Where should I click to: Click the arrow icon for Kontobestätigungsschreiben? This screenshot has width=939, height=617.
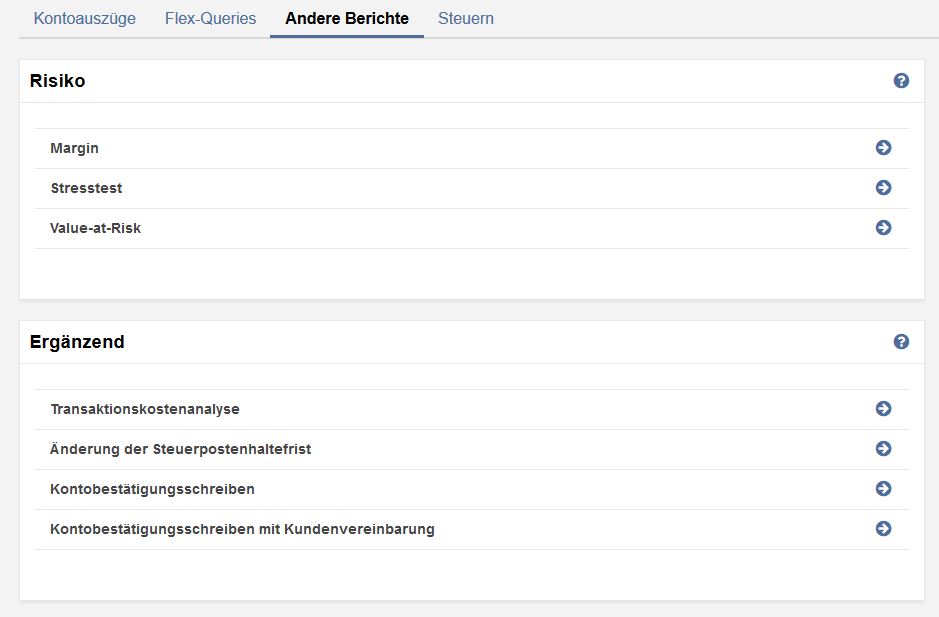coord(883,489)
